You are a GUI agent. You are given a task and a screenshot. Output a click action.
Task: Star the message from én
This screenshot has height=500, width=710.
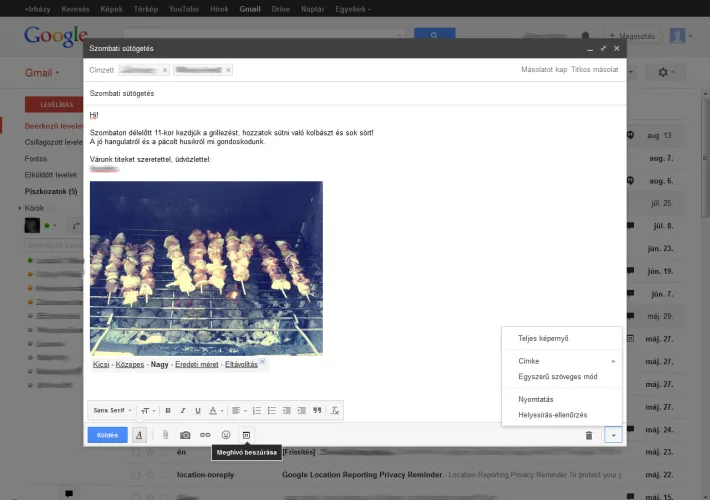point(150,452)
